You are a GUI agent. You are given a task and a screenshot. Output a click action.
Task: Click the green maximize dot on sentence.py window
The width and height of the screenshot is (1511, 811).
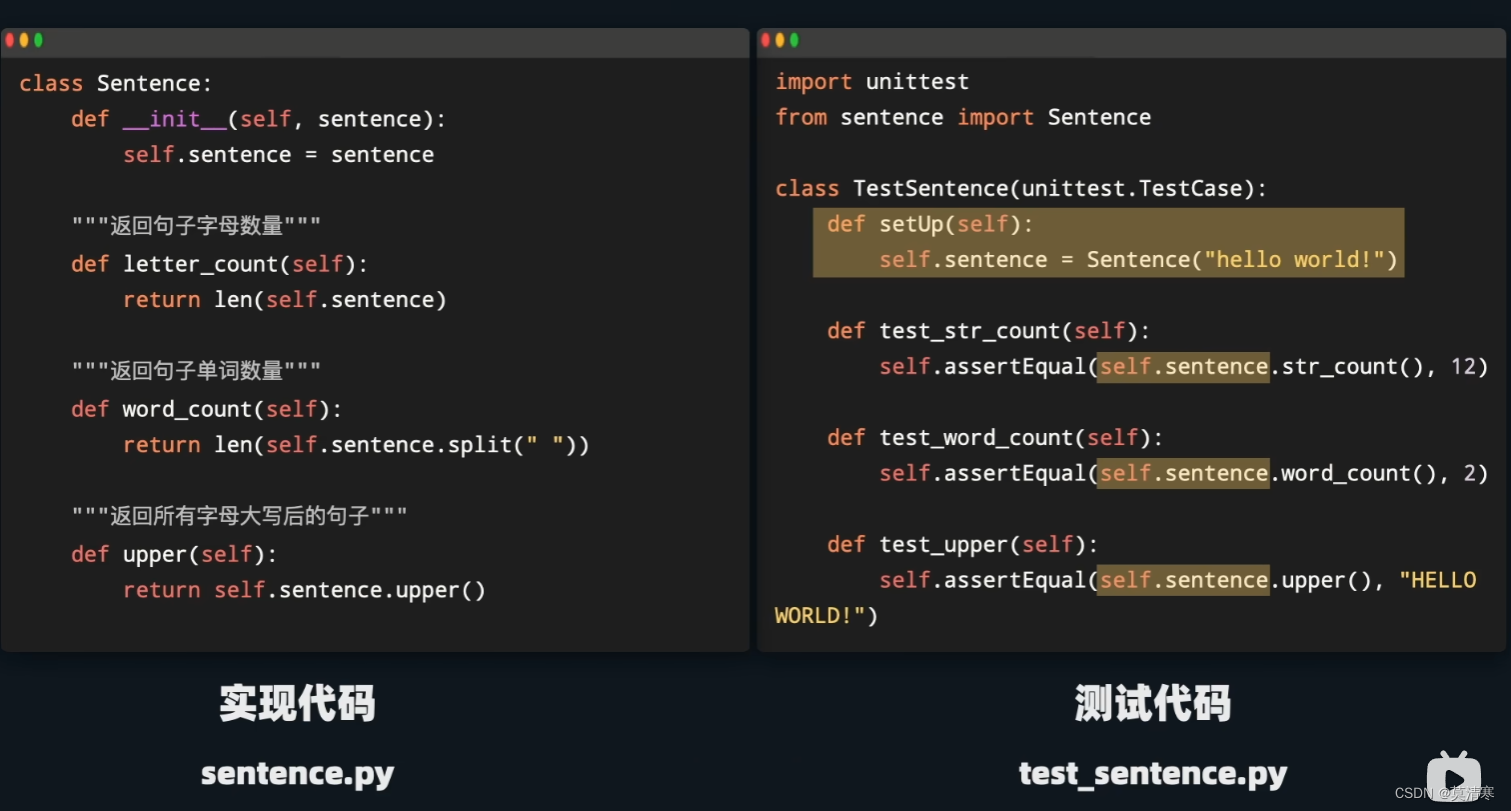[x=38, y=40]
